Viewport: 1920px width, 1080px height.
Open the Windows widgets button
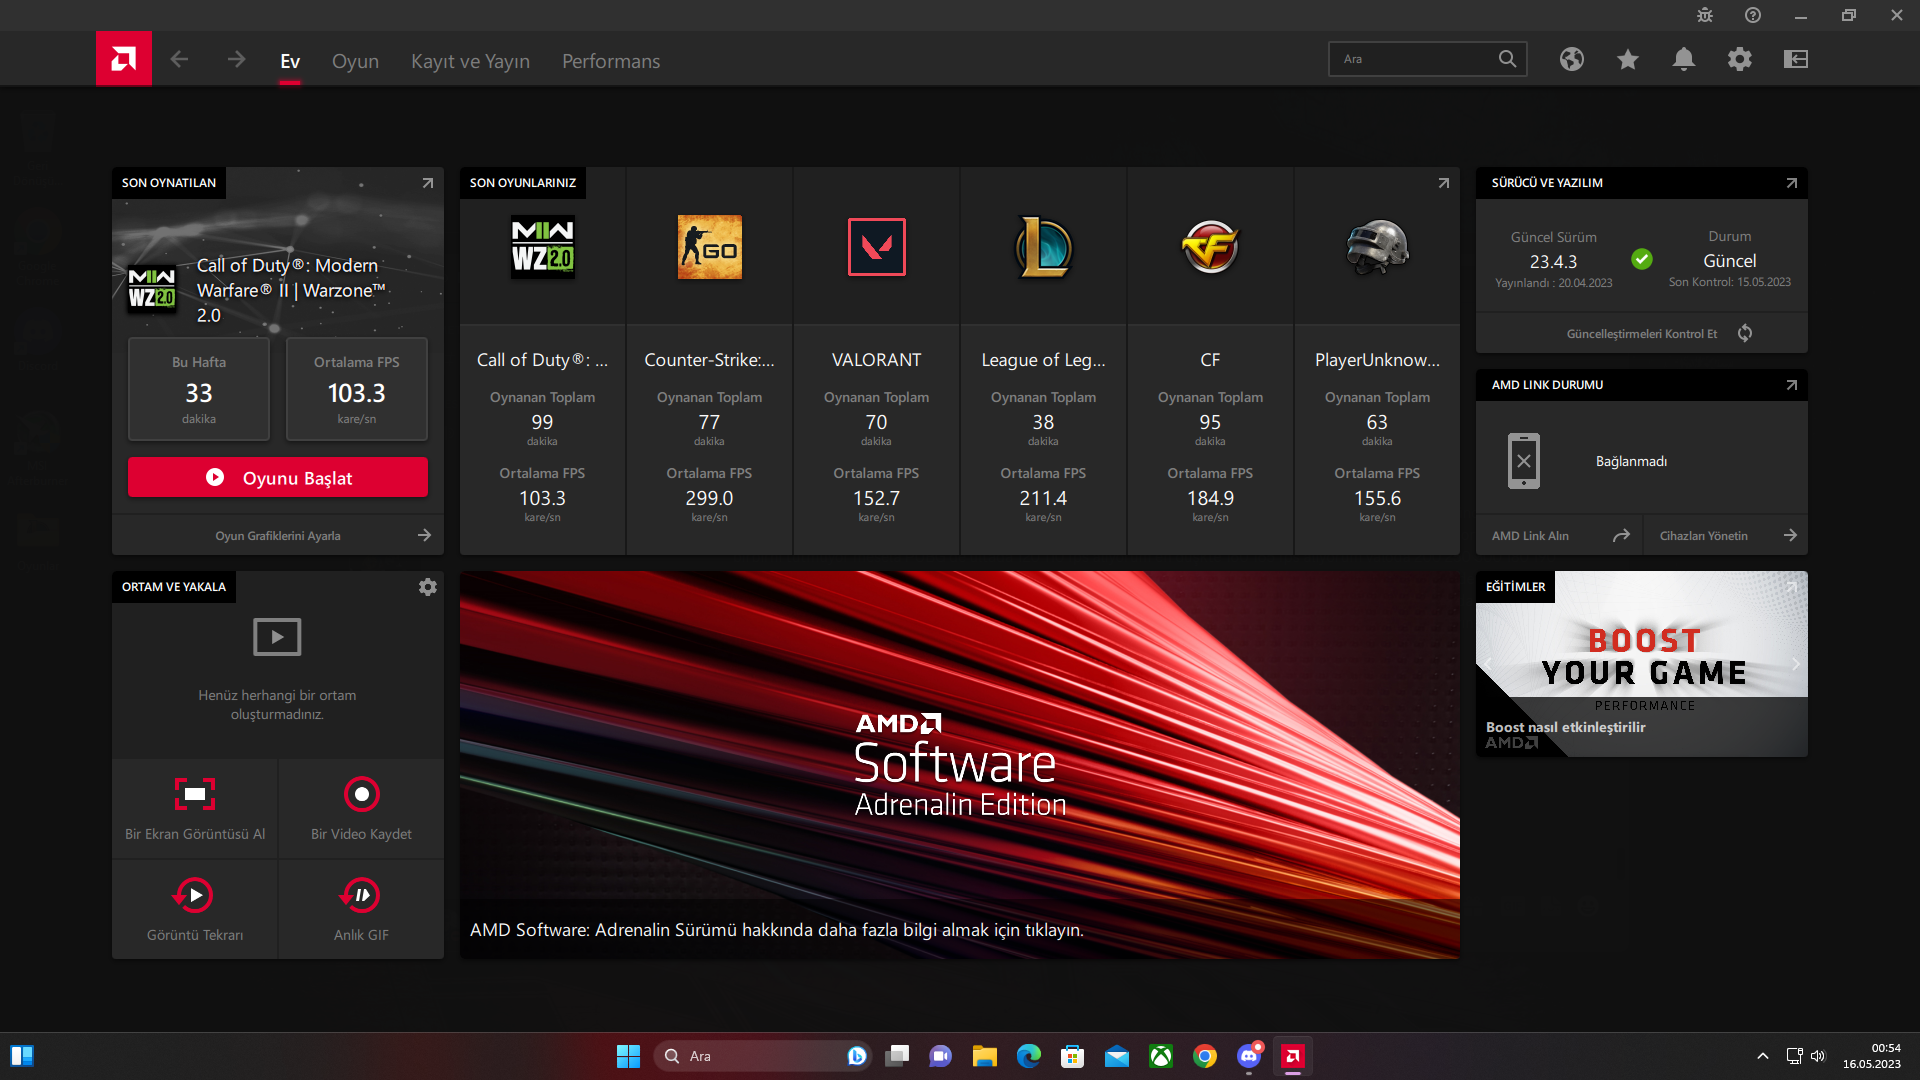click(22, 1056)
